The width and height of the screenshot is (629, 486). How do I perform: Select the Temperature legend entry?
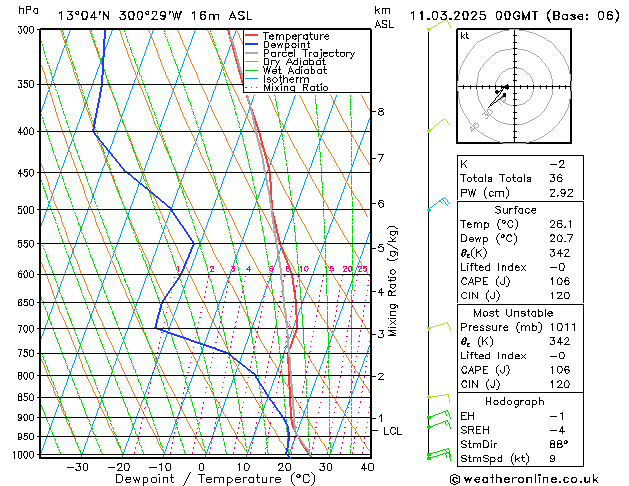click(x=296, y=36)
